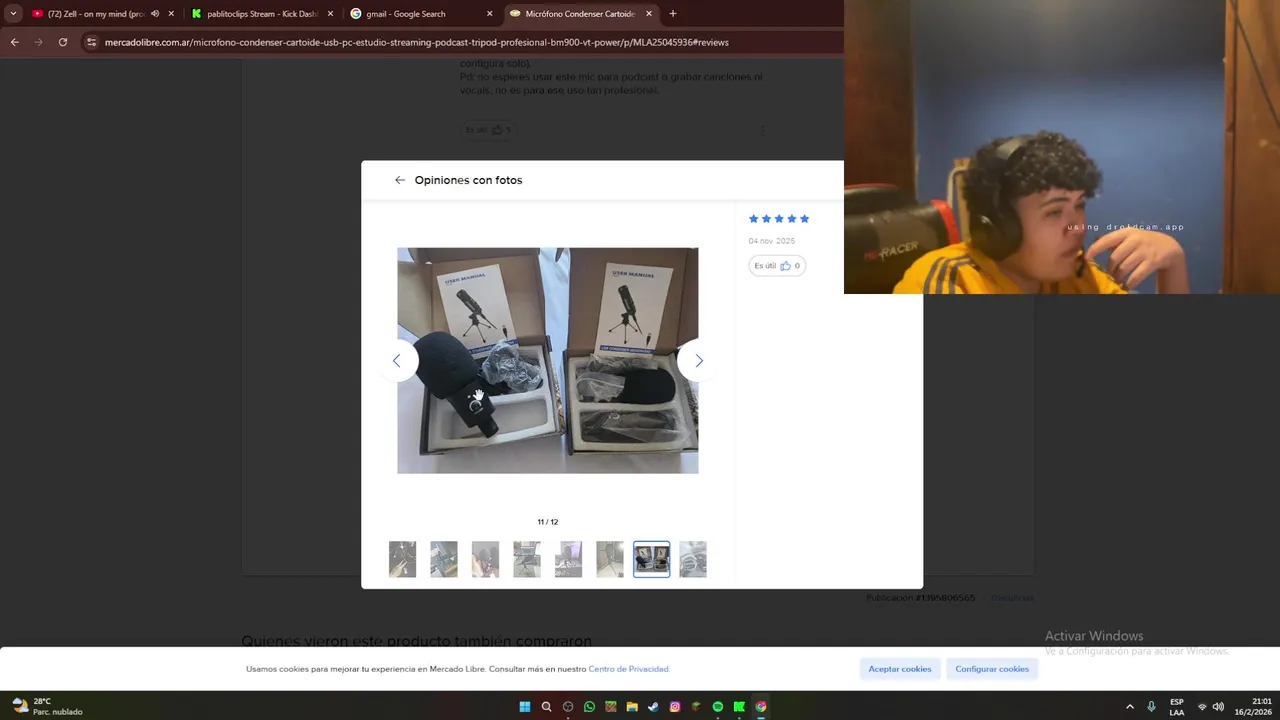Screen dimensions: 1280x720
Task: Go forward one page in browser
Action: coord(38,42)
